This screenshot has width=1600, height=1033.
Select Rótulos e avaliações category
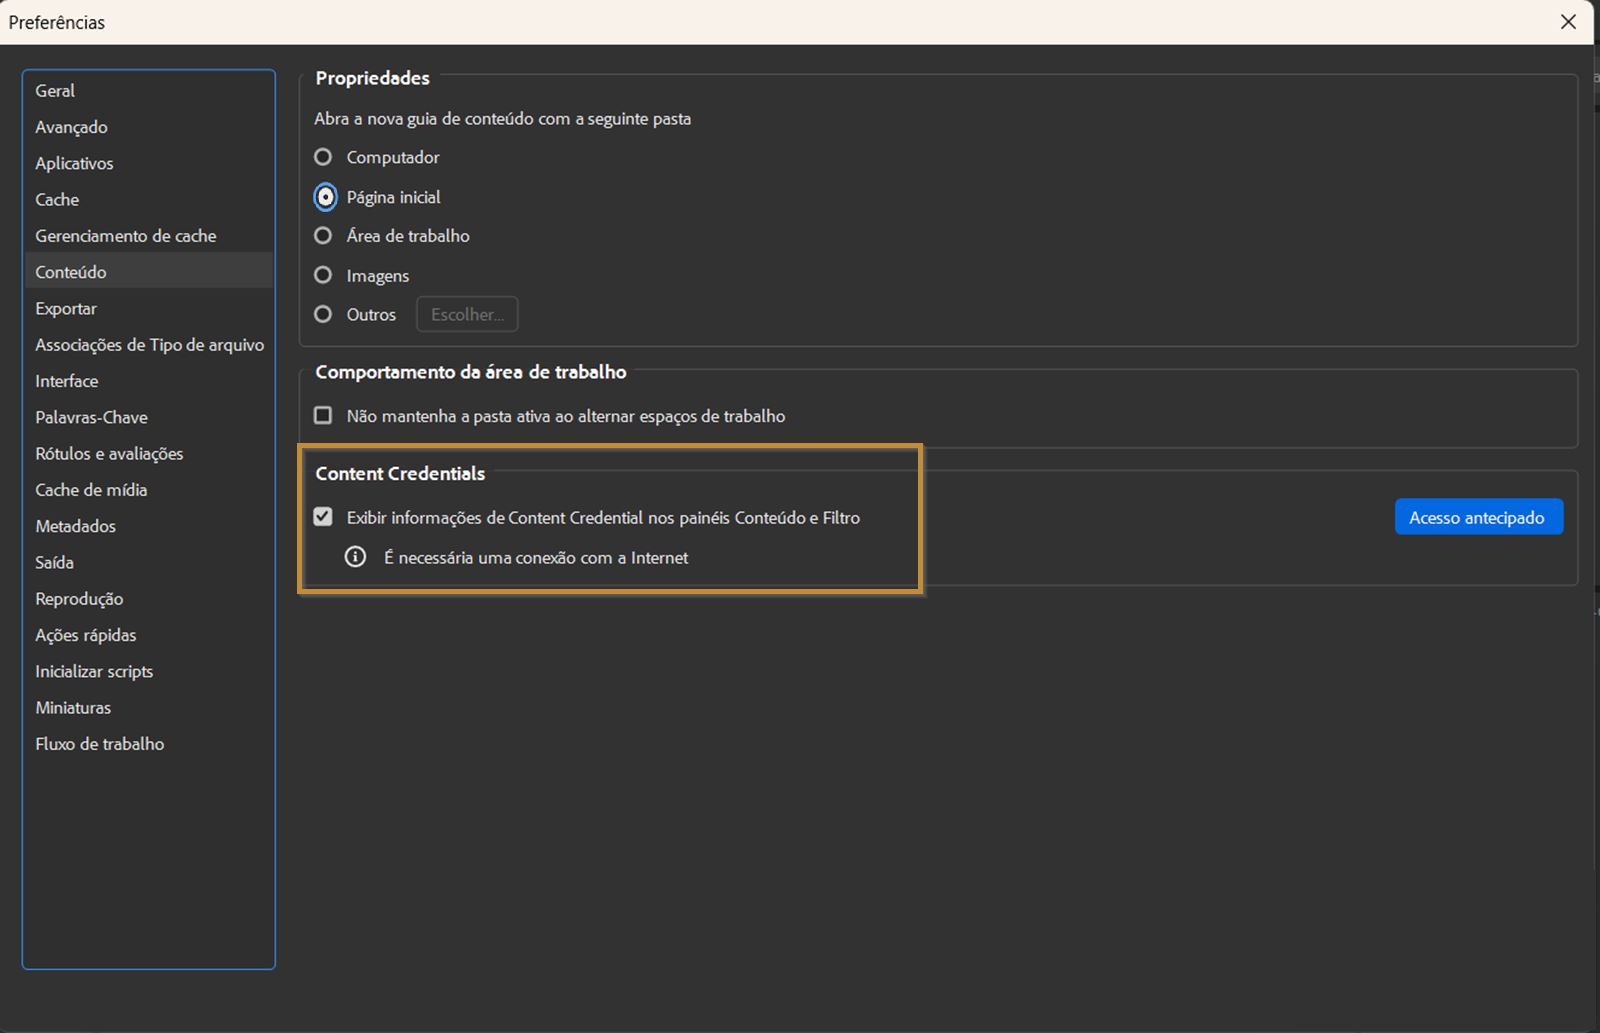click(148, 453)
